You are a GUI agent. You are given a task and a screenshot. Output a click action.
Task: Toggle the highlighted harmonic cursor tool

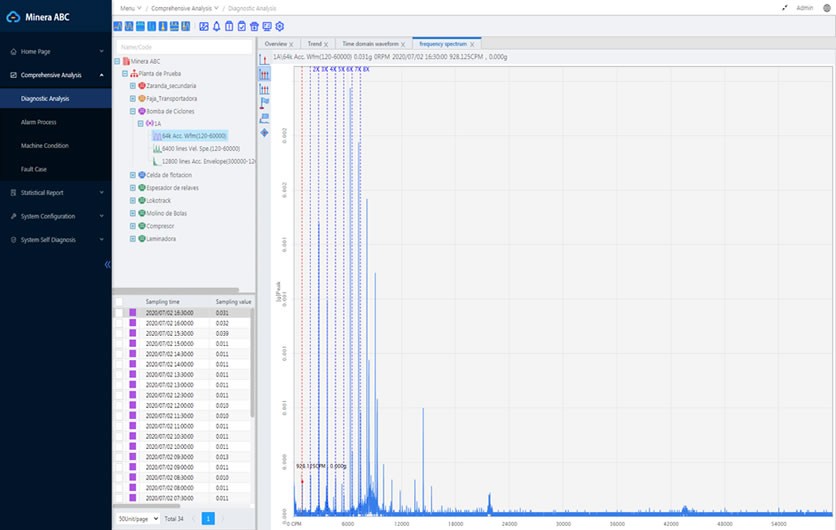click(x=264, y=74)
